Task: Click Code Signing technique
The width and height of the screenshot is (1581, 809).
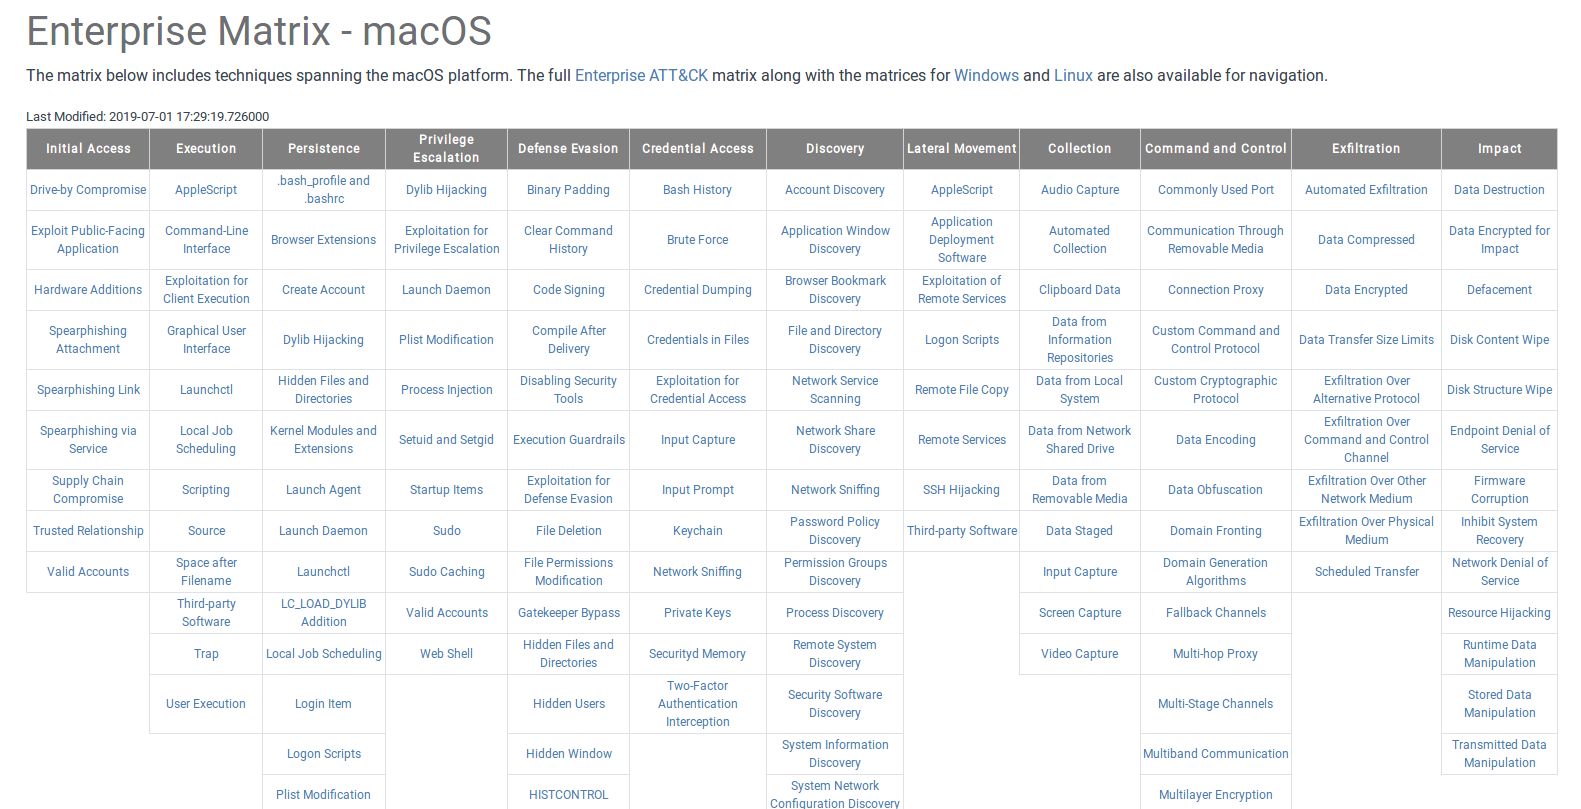Action: 568,289
